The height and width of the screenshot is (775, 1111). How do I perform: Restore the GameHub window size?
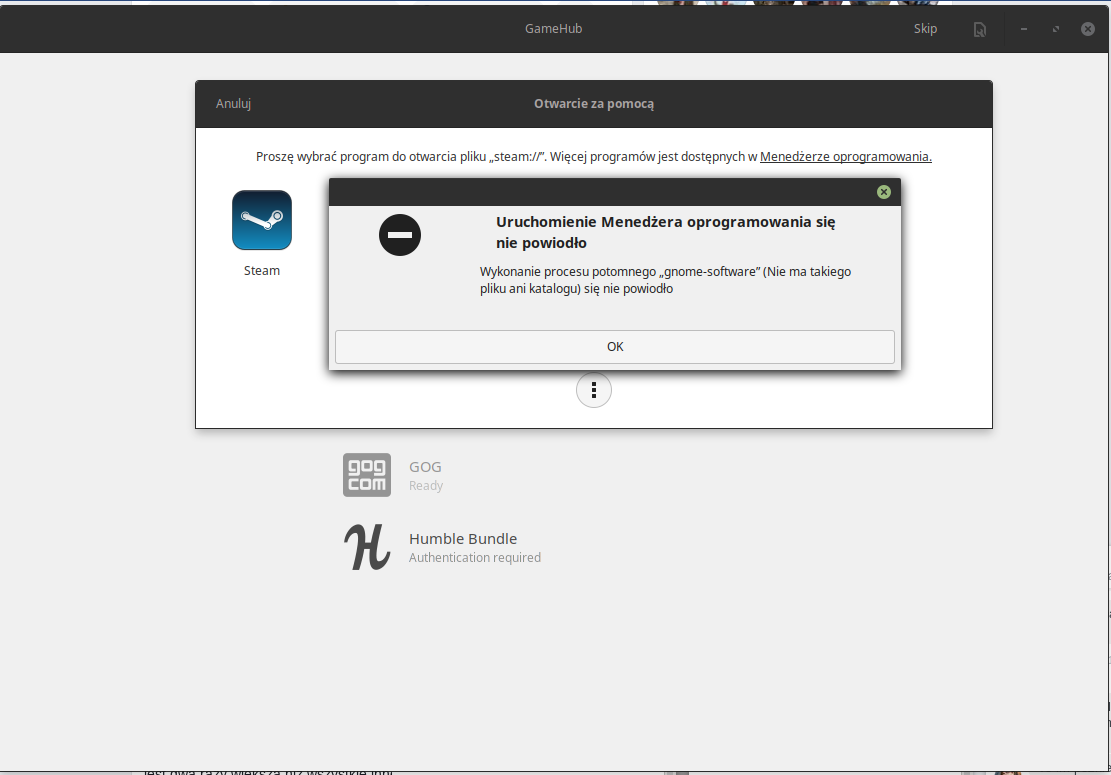click(1056, 29)
